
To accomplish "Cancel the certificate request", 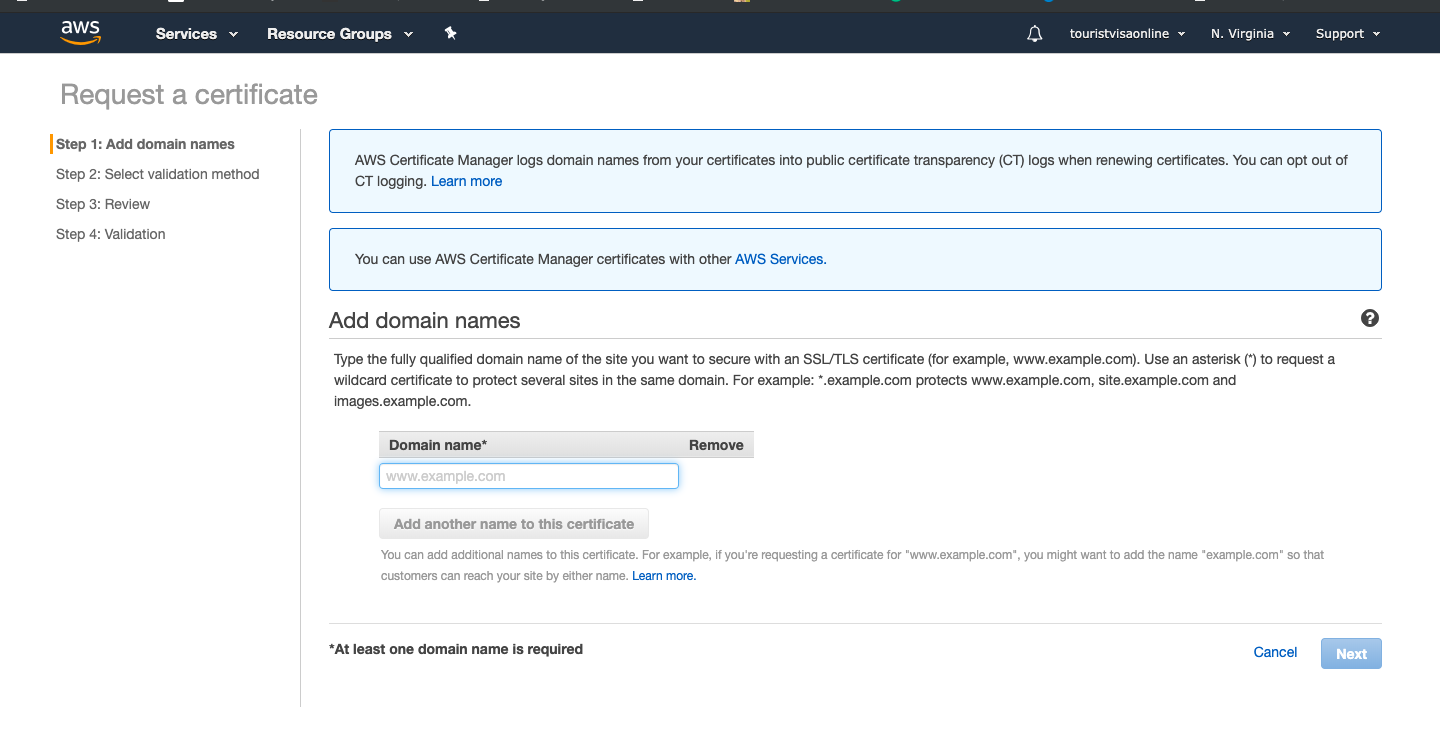I will click(1275, 652).
